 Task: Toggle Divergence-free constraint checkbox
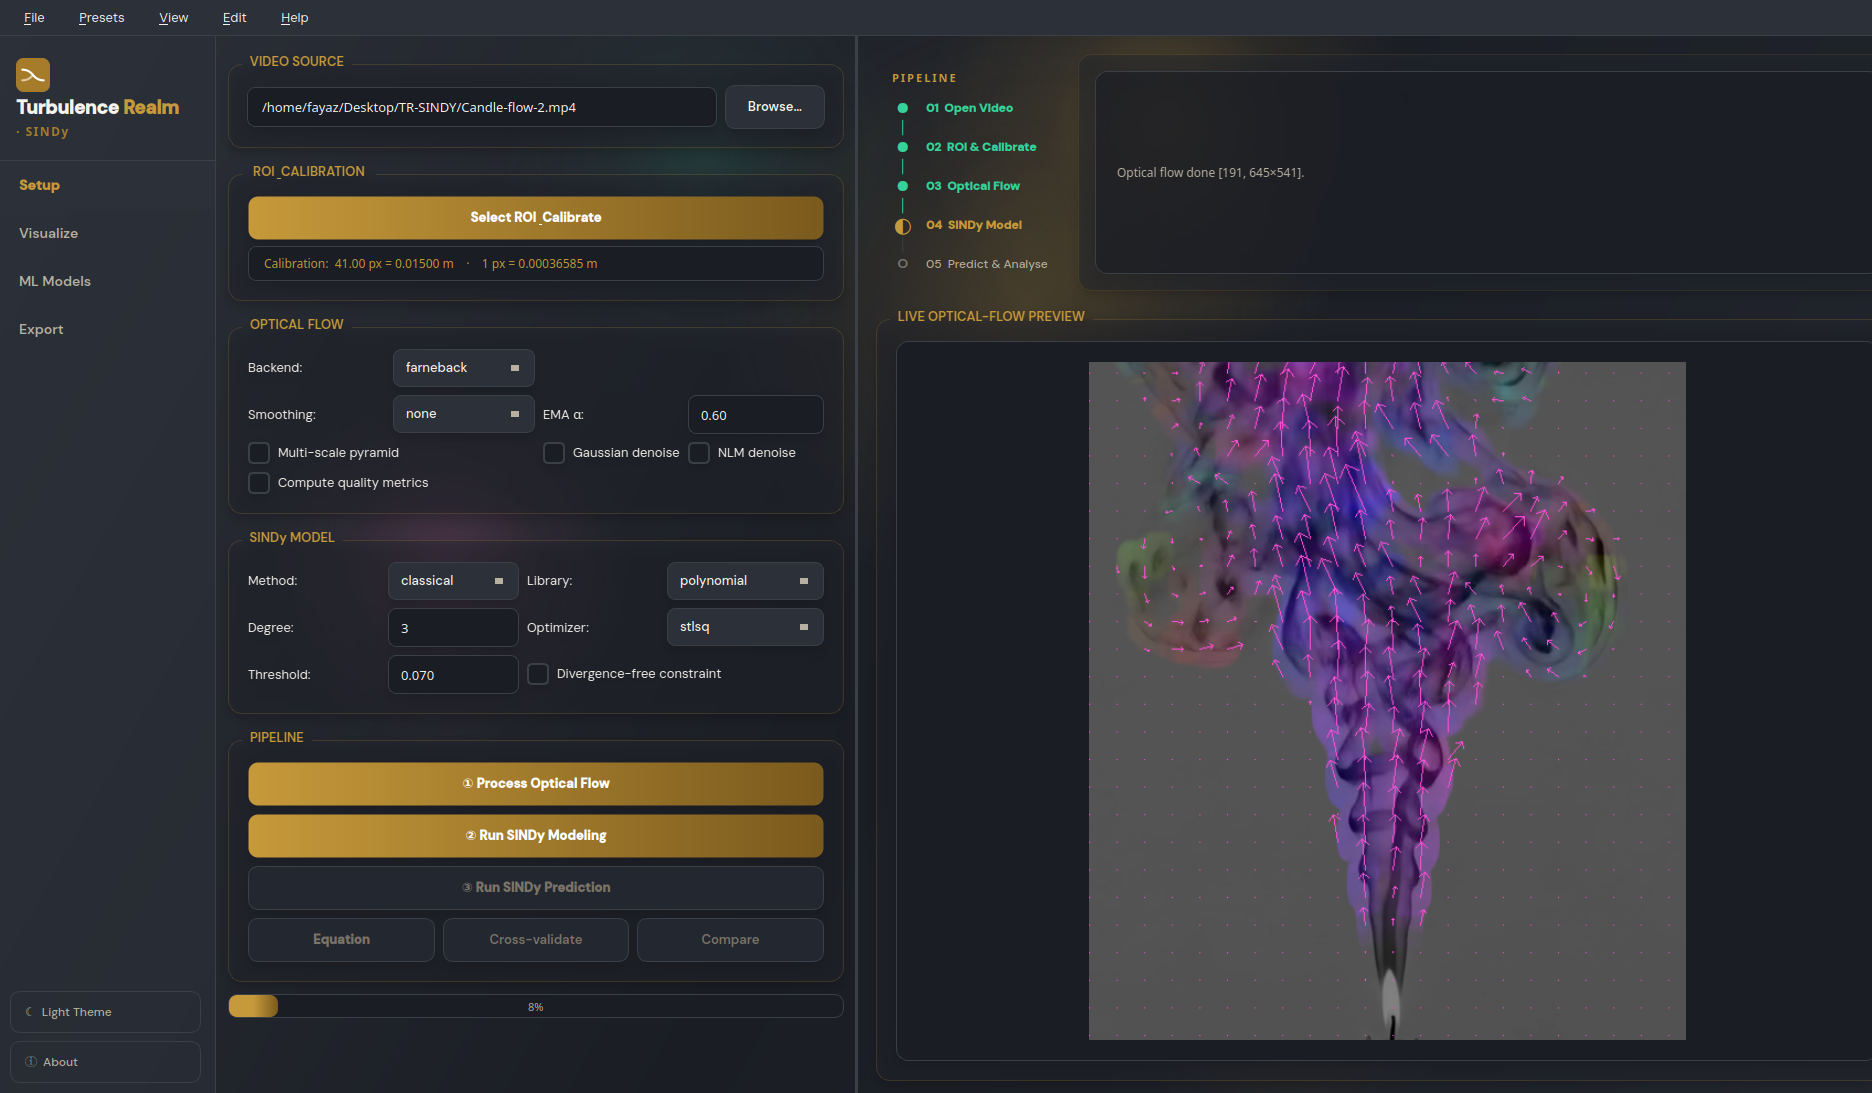[538, 674]
